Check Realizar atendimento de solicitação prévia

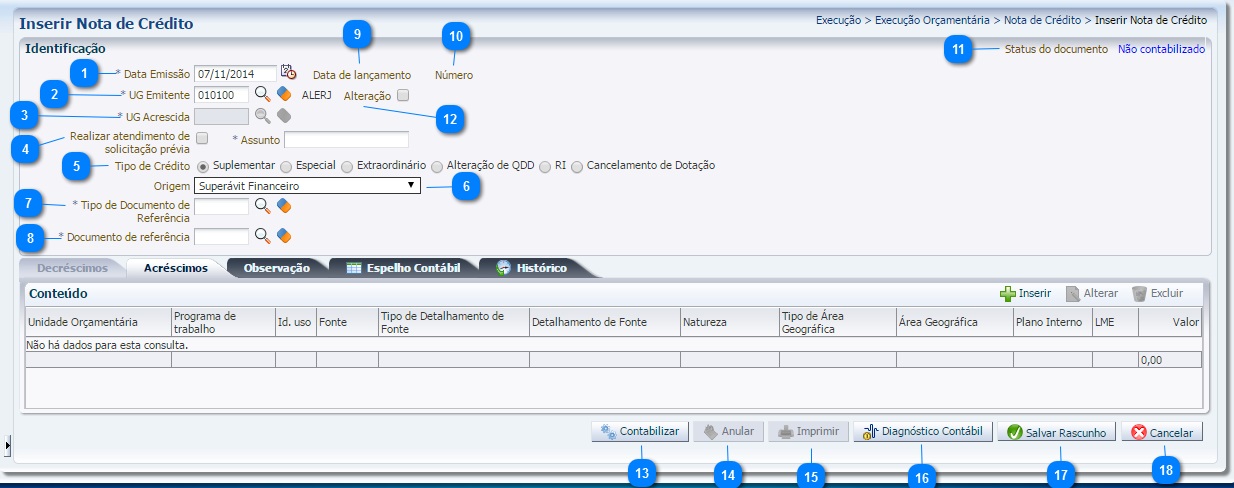click(202, 137)
